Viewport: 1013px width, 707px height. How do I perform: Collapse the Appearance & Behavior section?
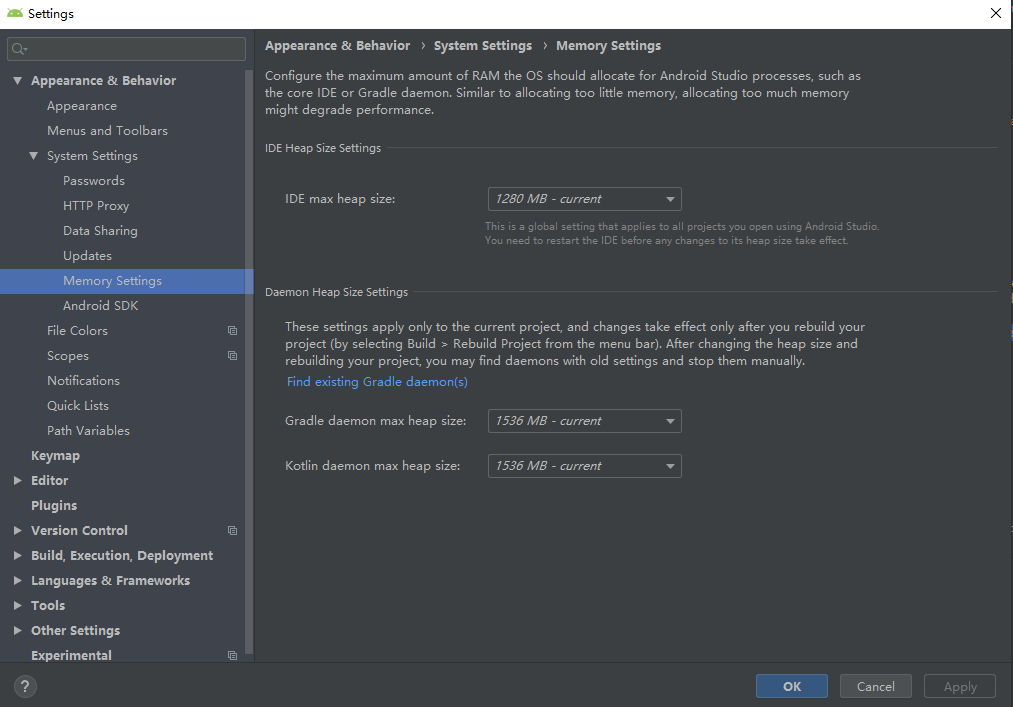(17, 81)
